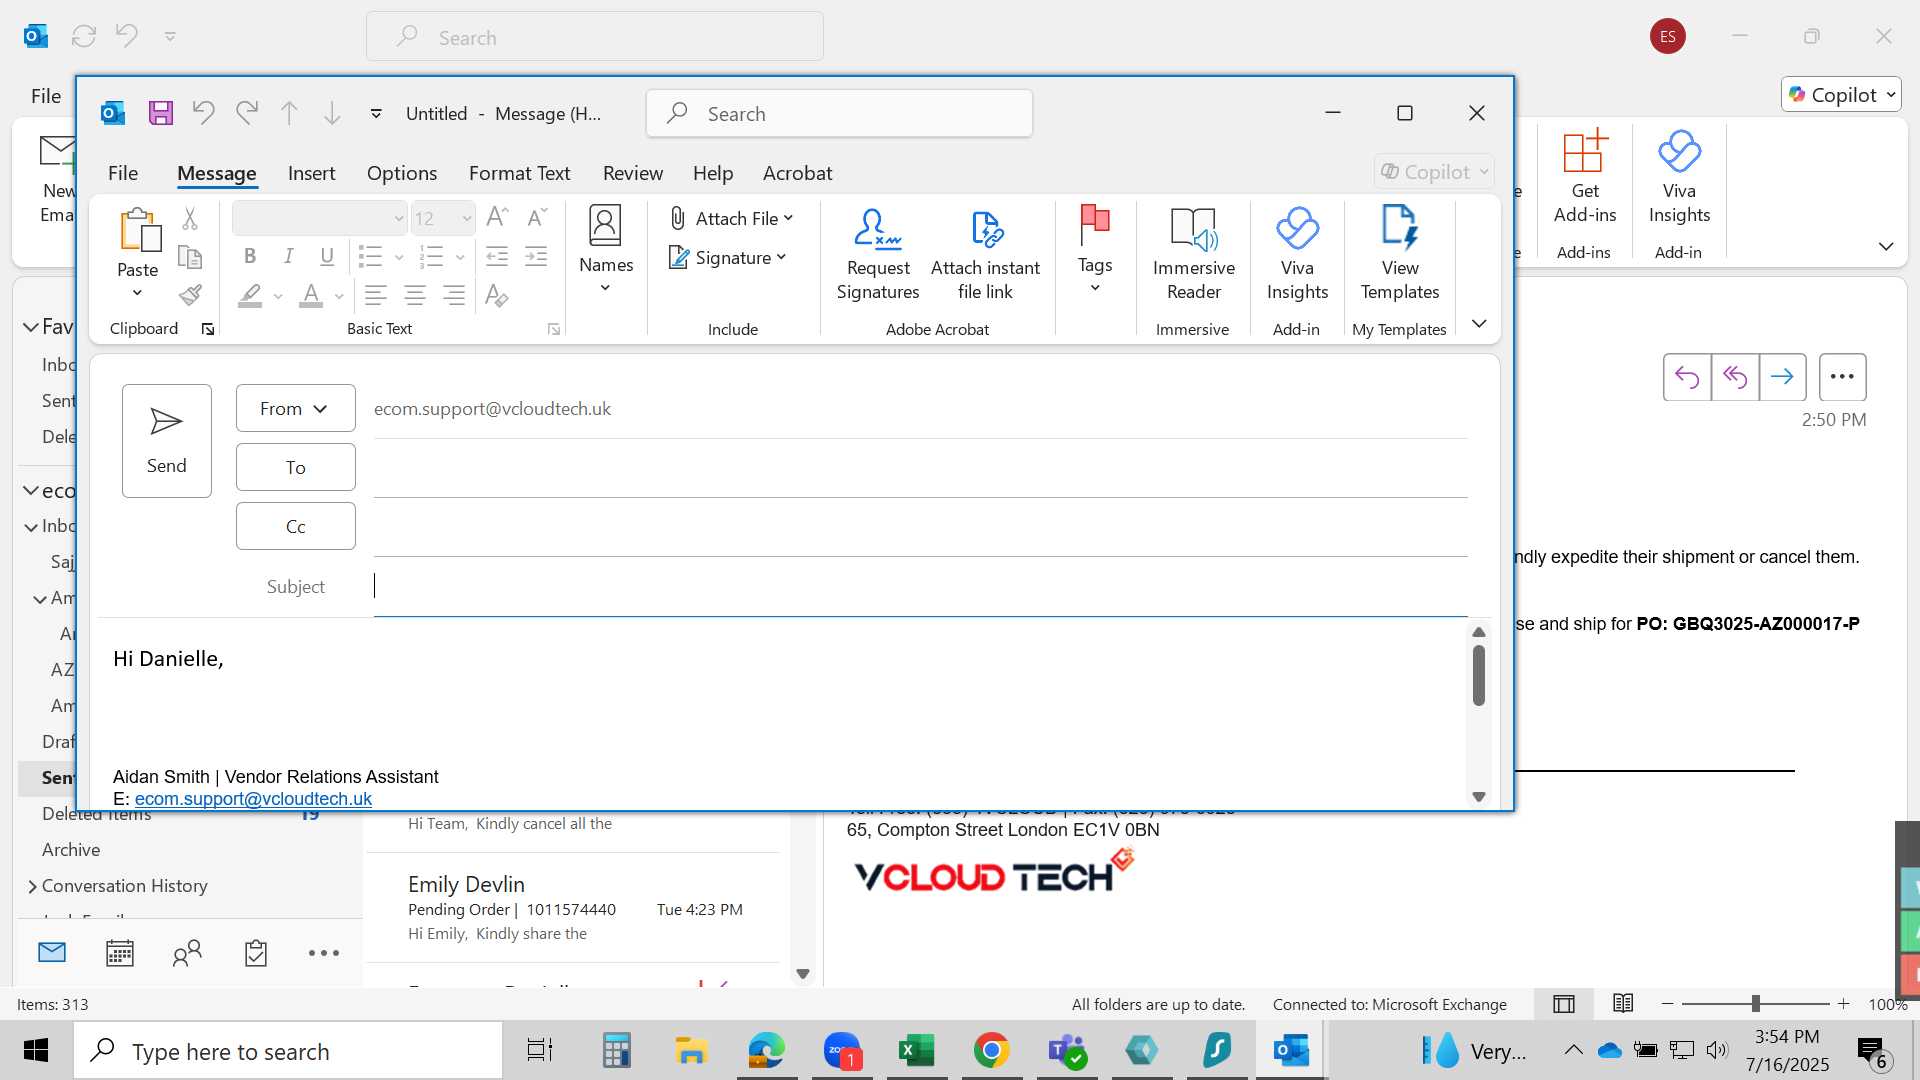
Task: Toggle Bold formatting
Action: 250,257
